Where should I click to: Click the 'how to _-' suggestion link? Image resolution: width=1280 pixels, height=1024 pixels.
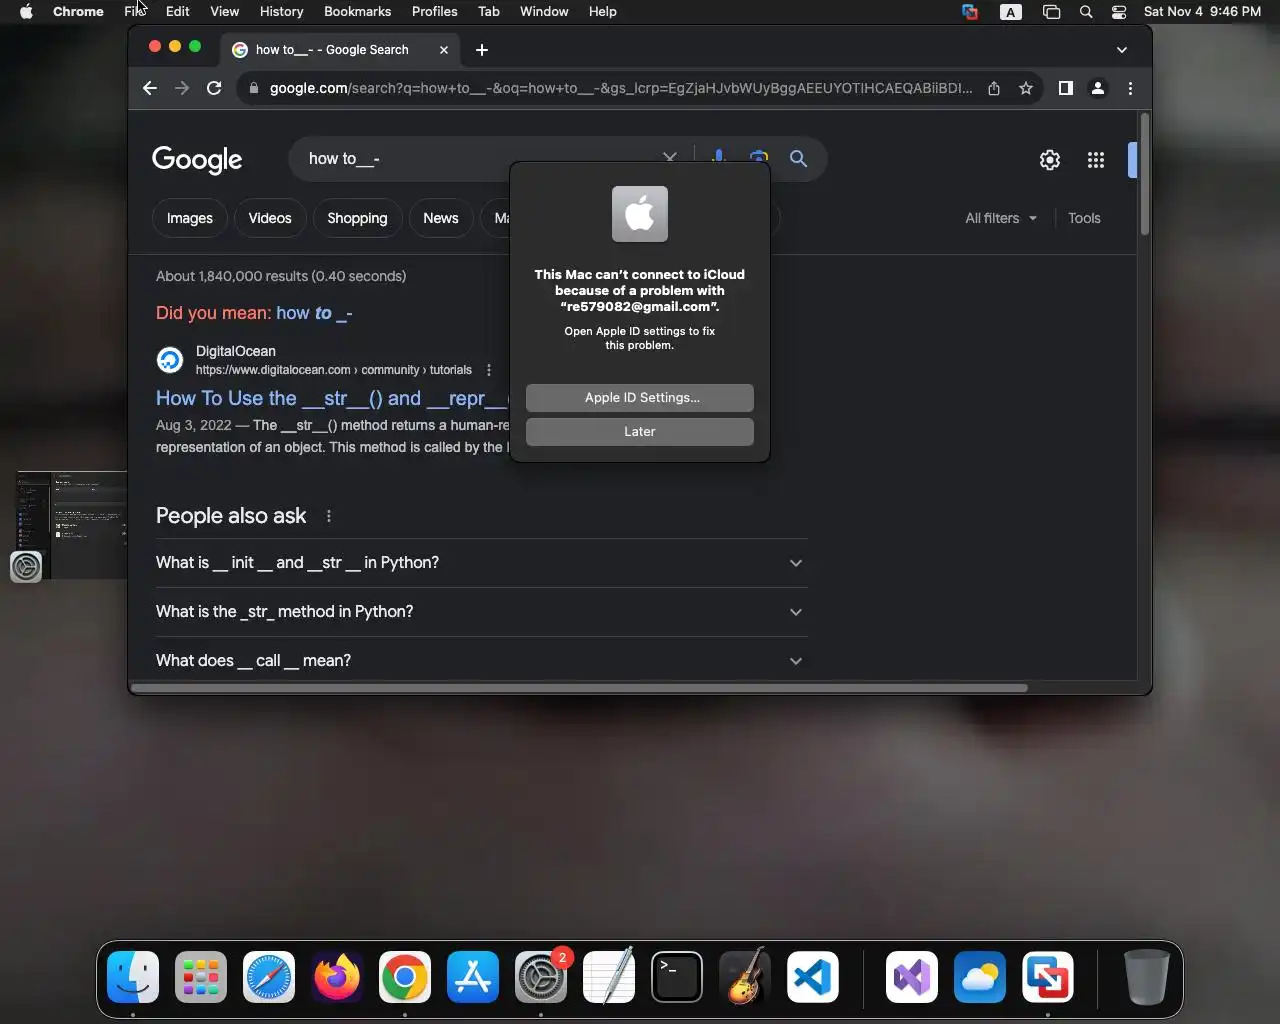(314, 313)
